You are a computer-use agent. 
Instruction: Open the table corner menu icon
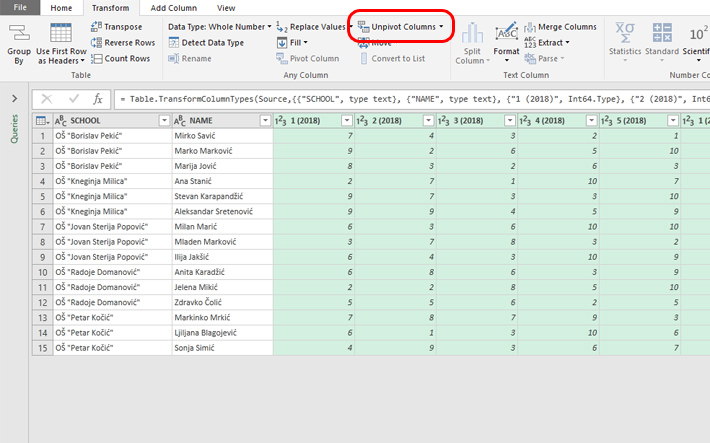(x=43, y=120)
